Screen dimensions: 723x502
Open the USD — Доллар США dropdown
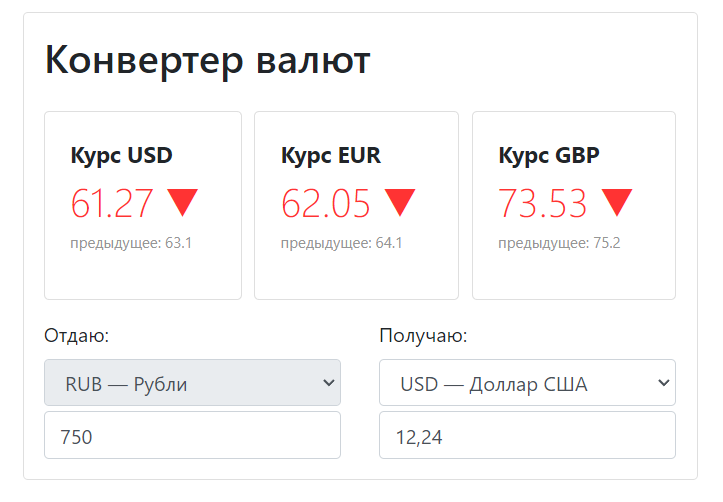(527, 383)
